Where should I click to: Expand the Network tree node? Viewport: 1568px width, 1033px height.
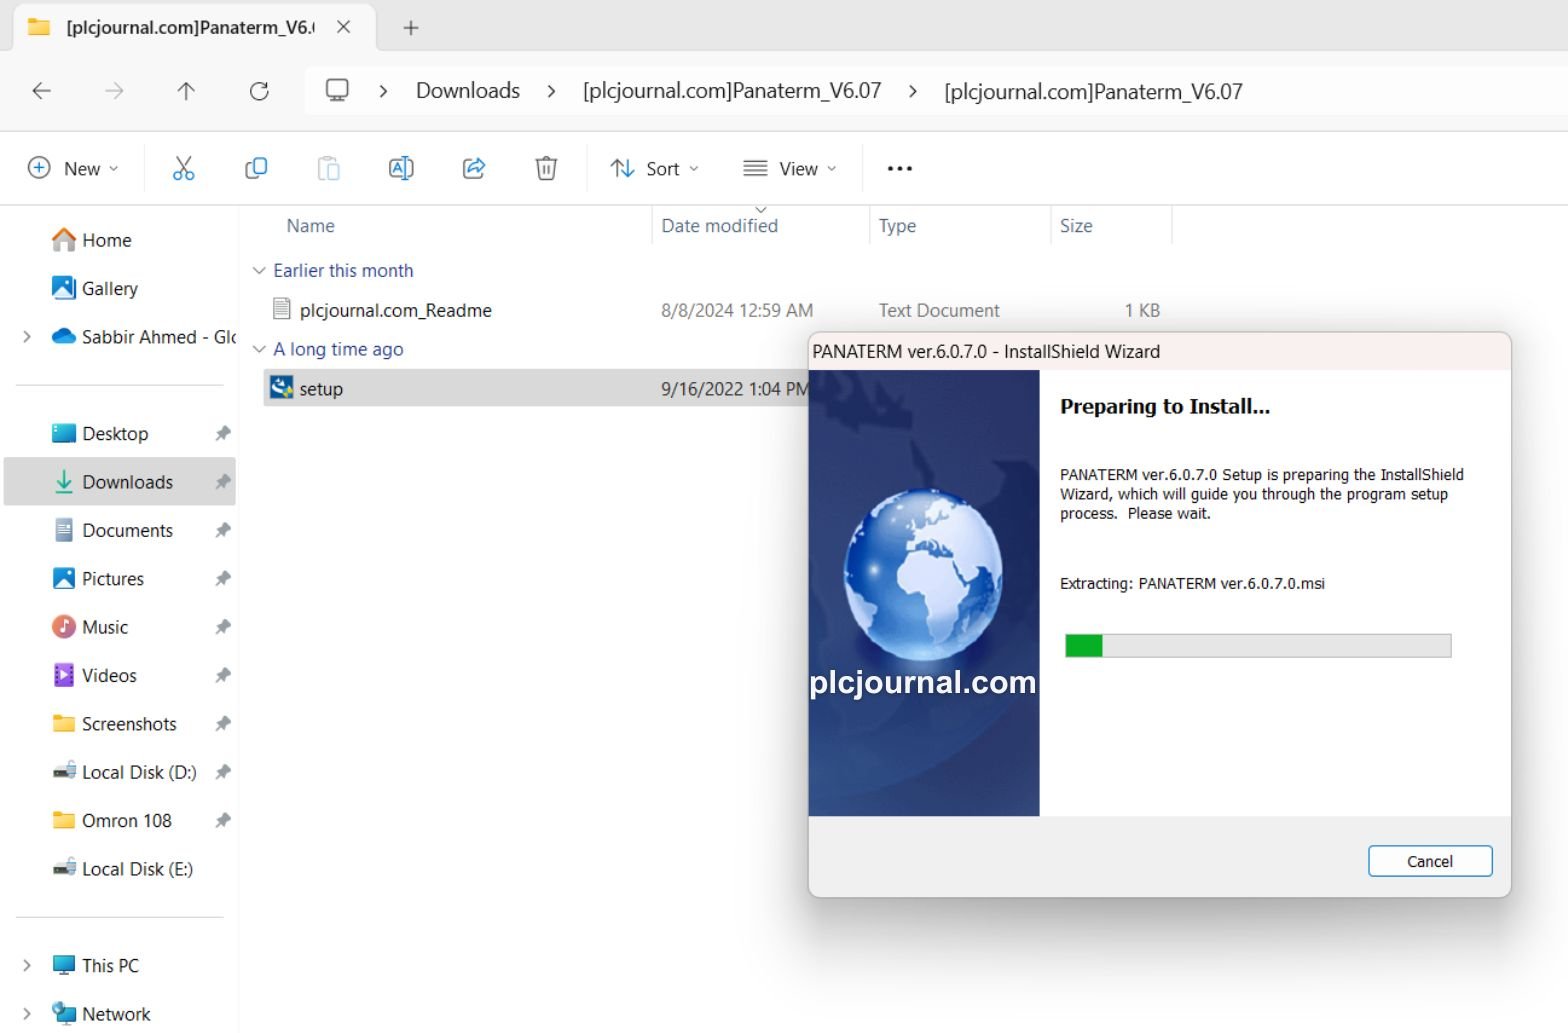(x=27, y=1014)
